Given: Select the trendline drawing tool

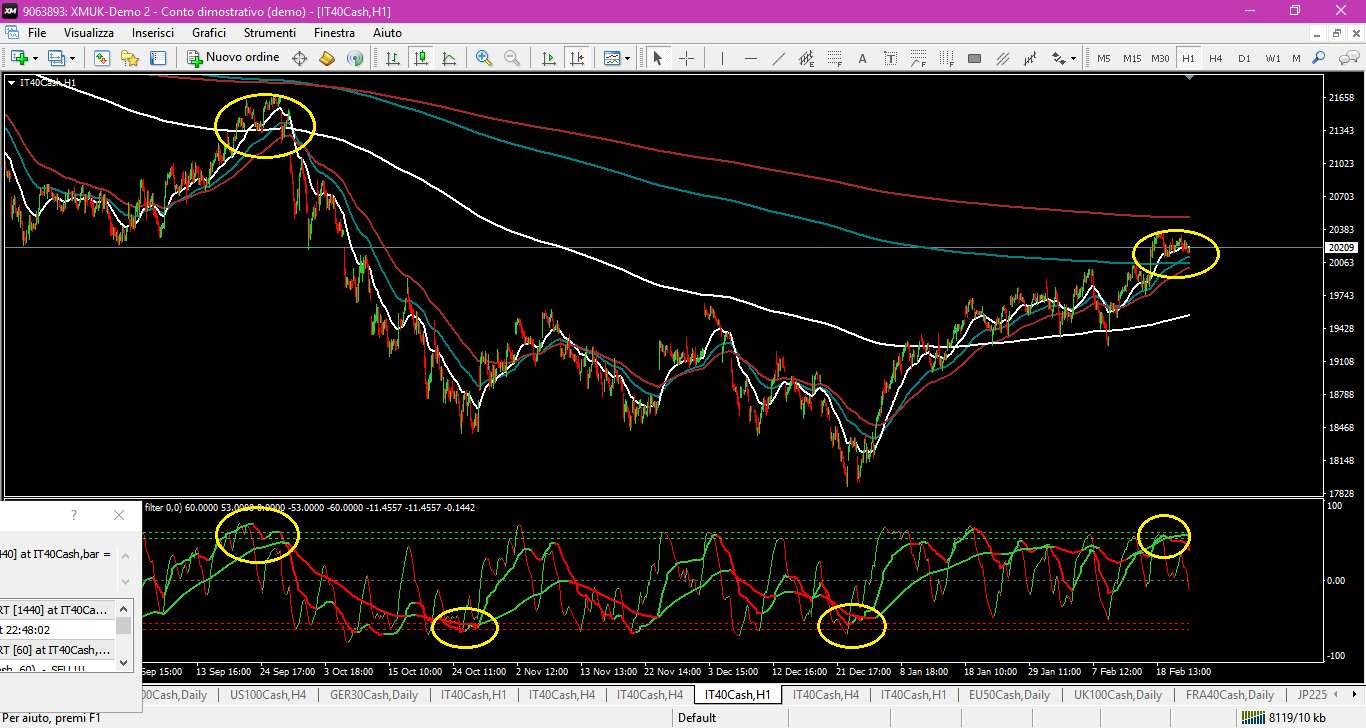Looking at the screenshot, I should tap(779, 58).
